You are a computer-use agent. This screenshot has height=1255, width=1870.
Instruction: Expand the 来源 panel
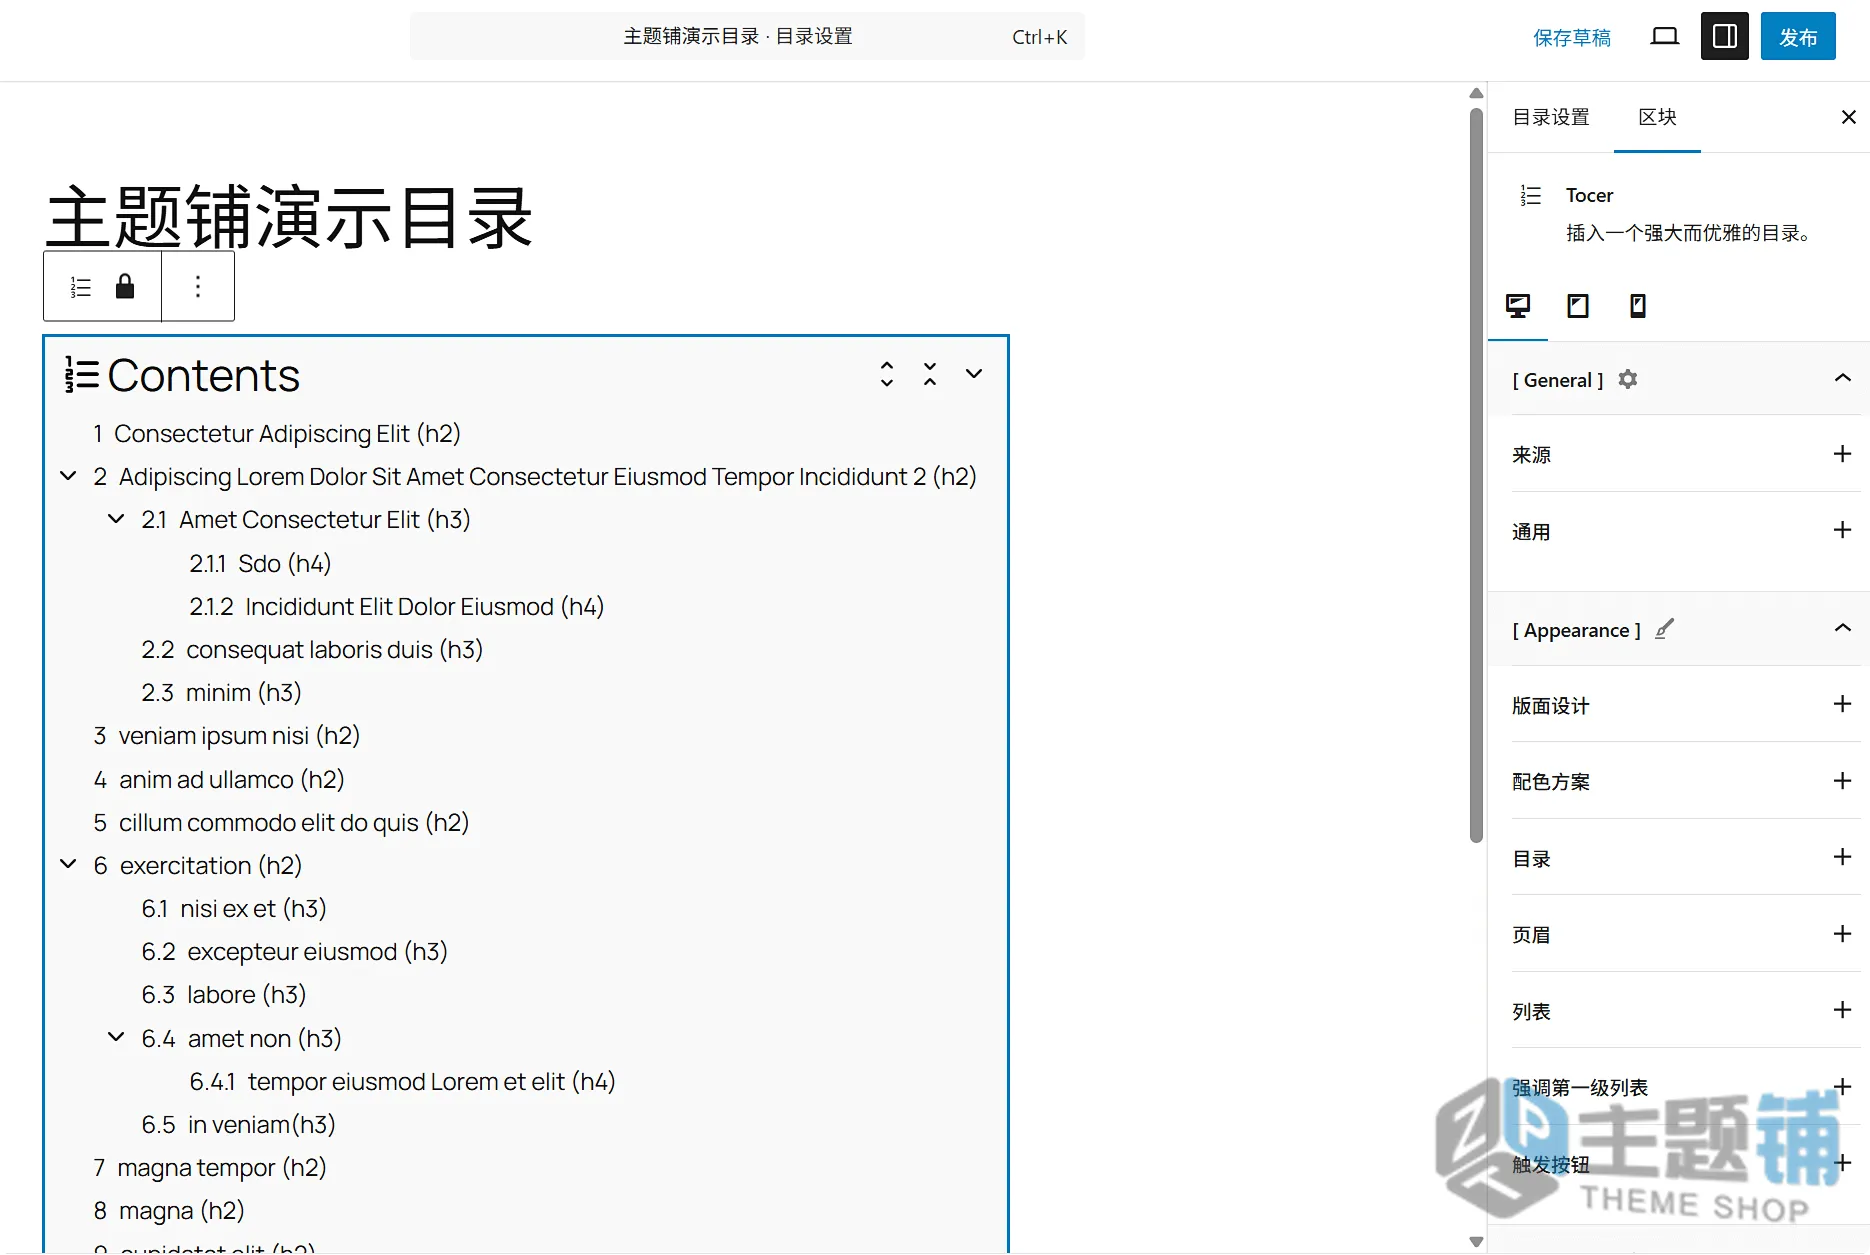pyautogui.click(x=1842, y=454)
